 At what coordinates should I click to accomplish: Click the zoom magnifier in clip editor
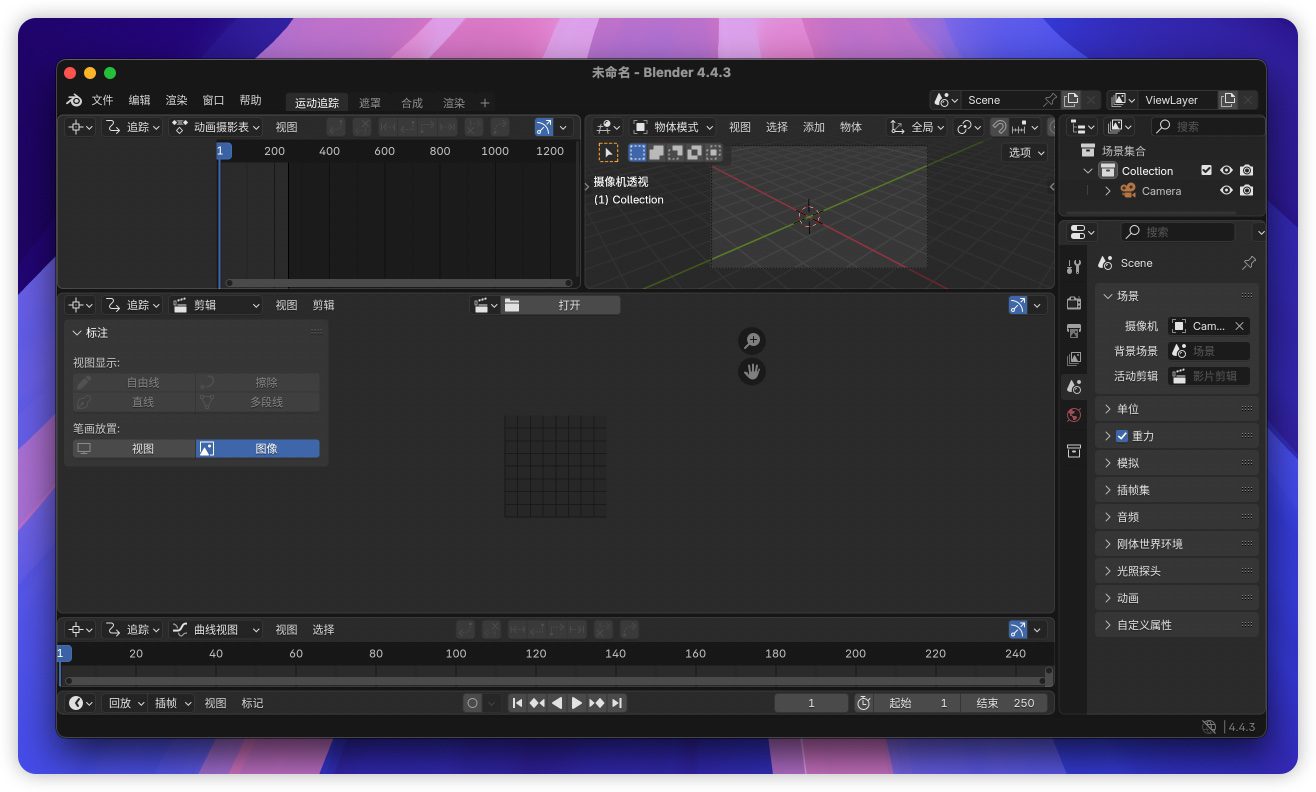coord(752,341)
